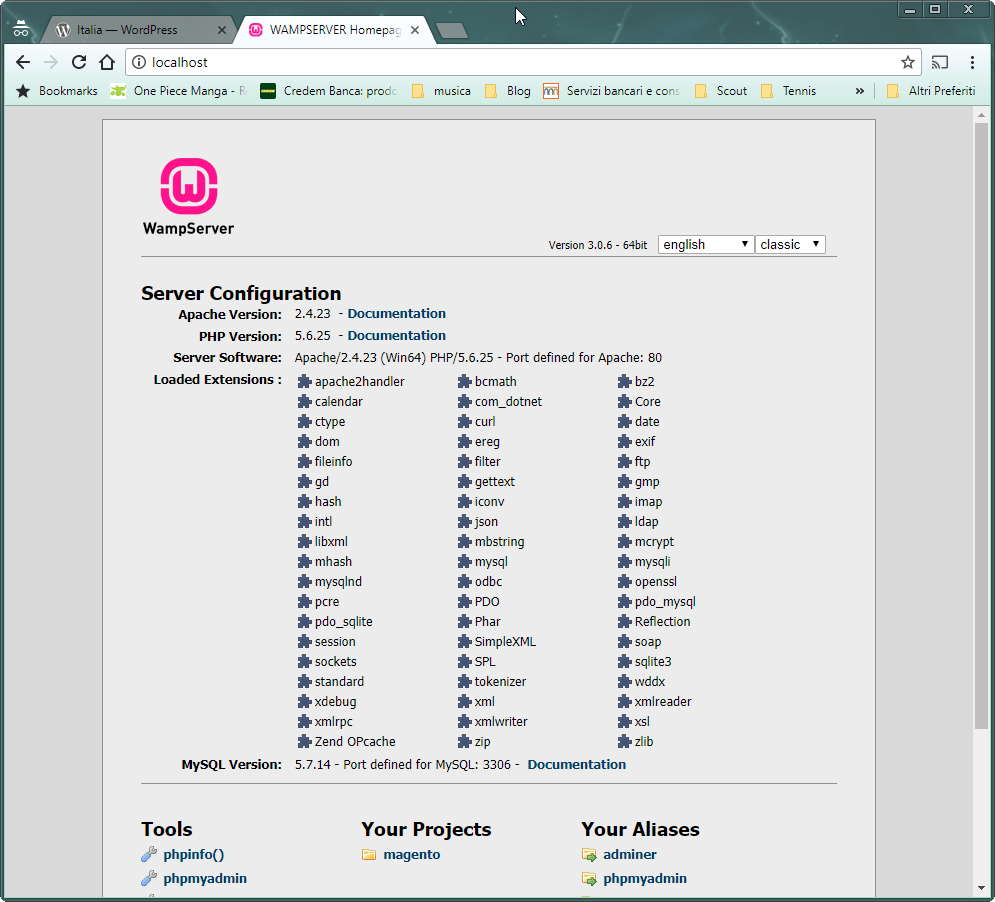Click the localhost address bar
995x902 pixels.
500,62
